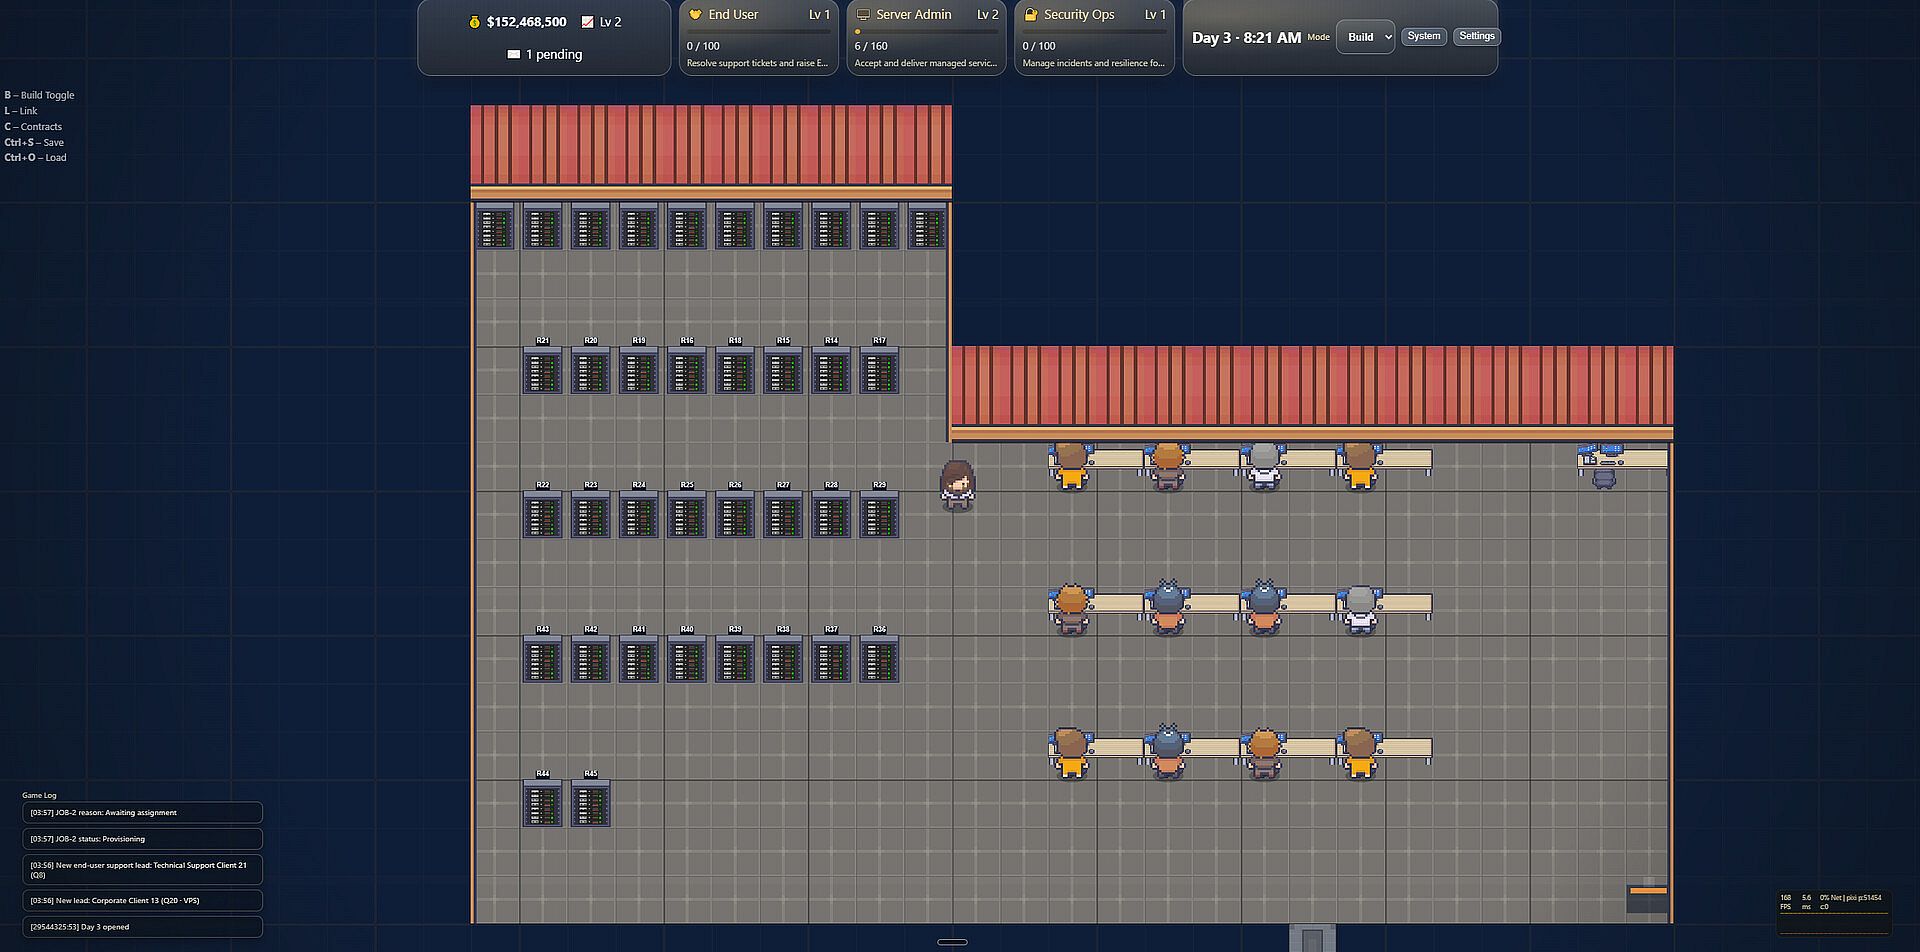Click the Day 3 opened log entry

tap(142, 927)
